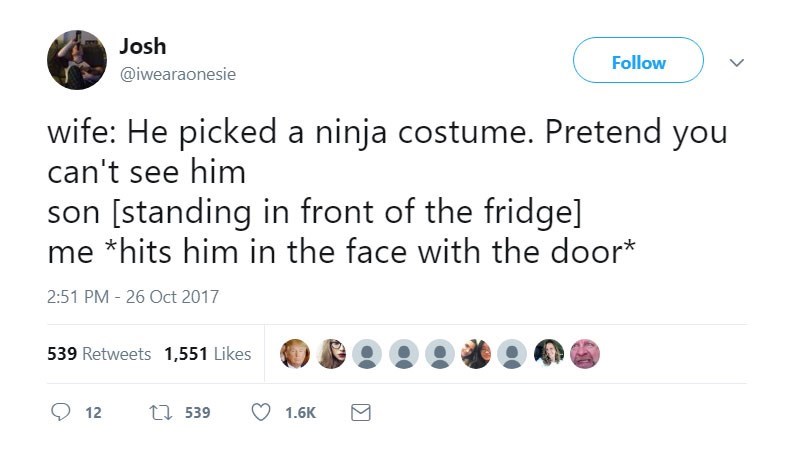Expand the tweet options chevron menu
Image resolution: width=792 pixels, height=456 pixels.
click(x=738, y=62)
